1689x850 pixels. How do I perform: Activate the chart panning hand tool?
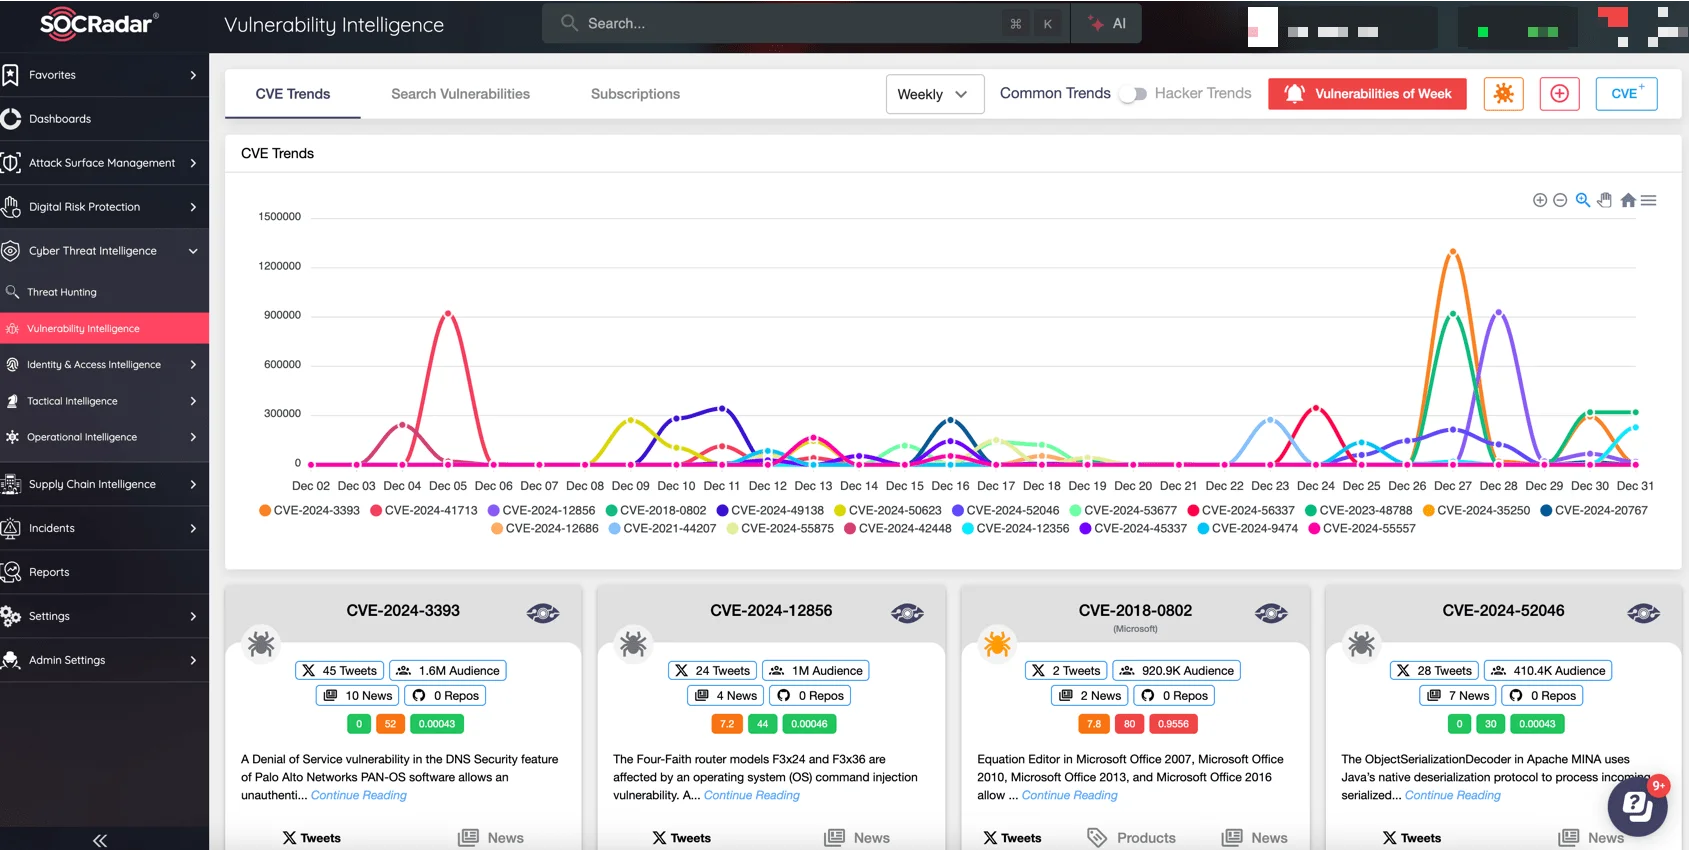pos(1605,200)
